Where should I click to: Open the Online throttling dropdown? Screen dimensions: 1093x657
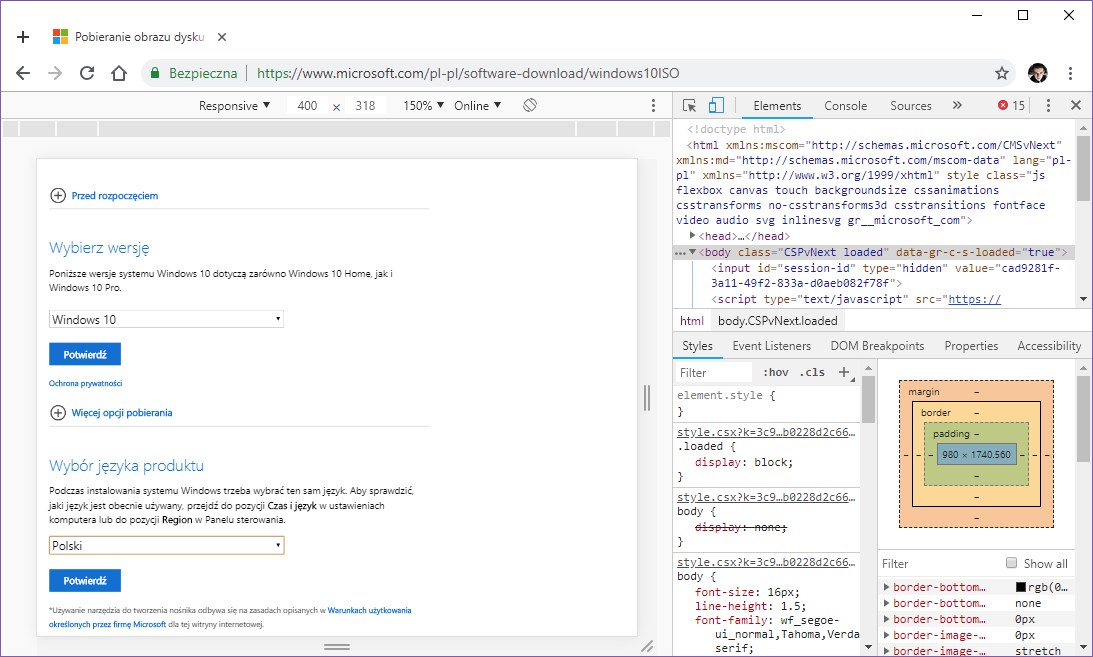pos(477,106)
